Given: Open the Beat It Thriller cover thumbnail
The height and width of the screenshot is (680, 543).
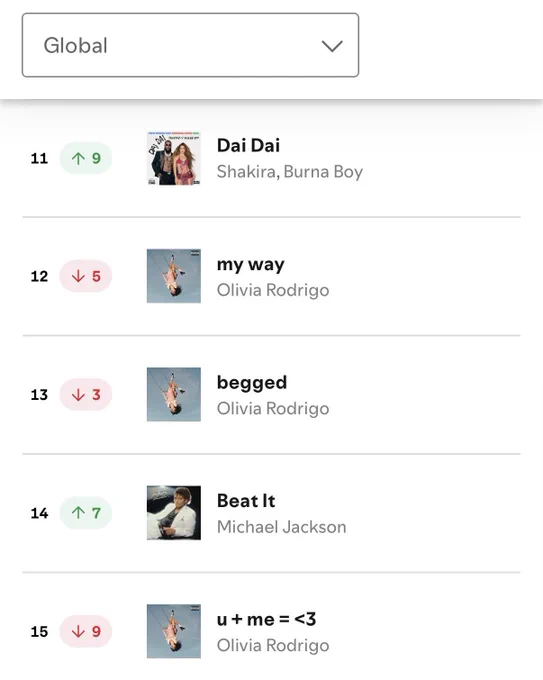Looking at the screenshot, I should (174, 513).
